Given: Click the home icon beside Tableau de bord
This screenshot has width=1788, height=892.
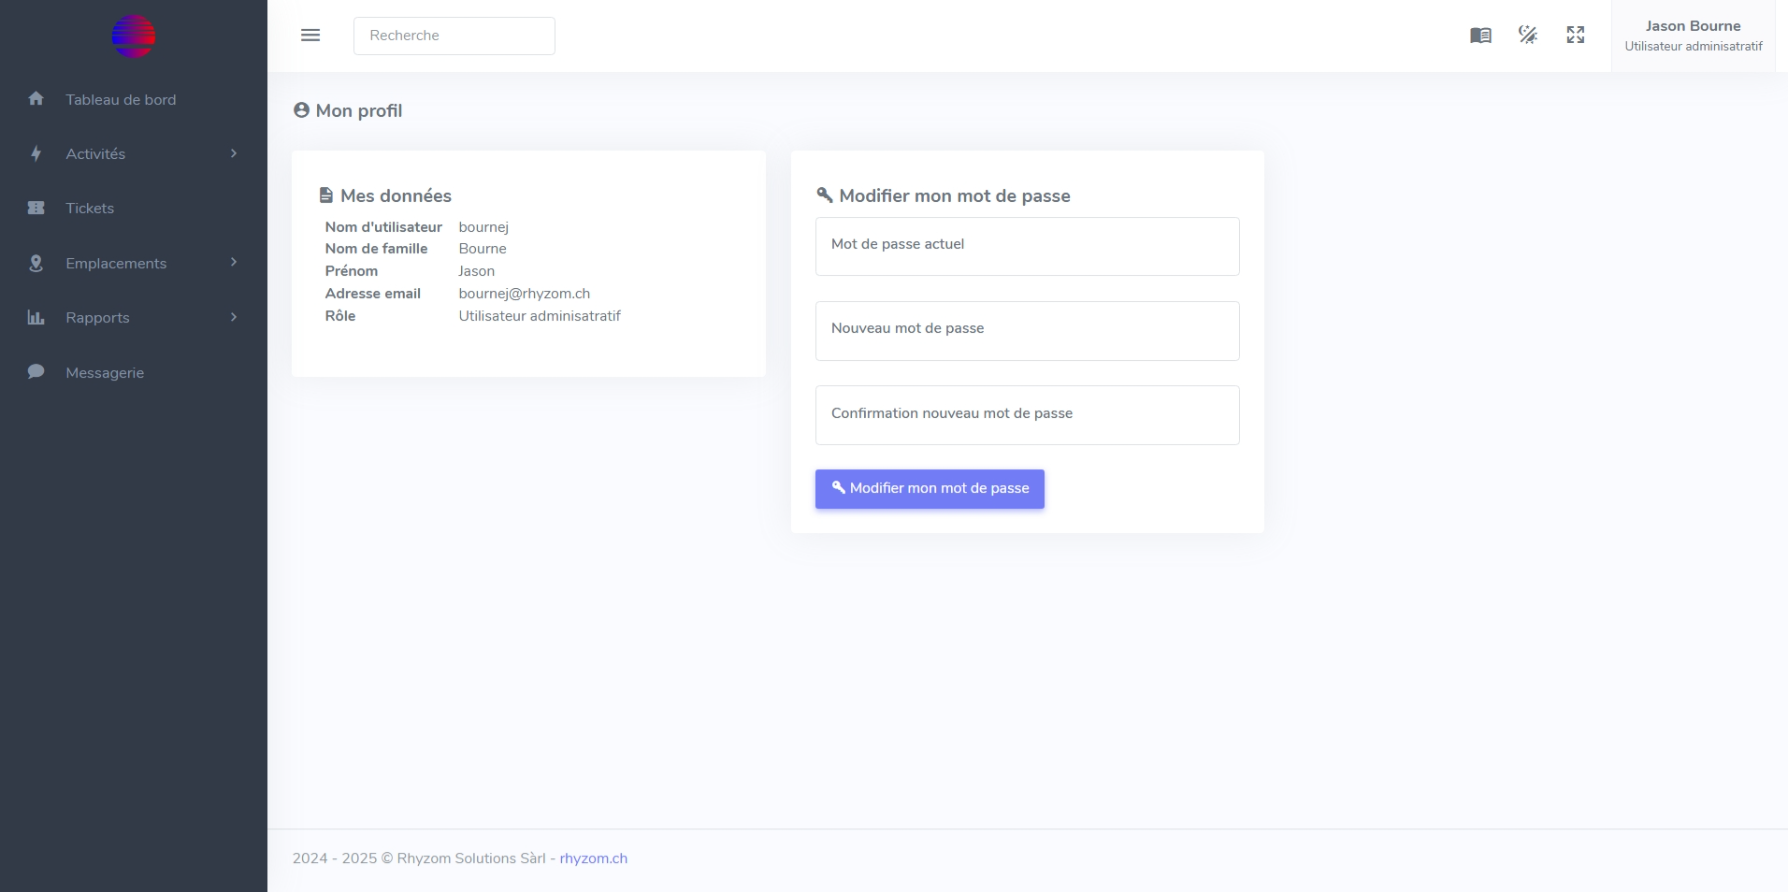Looking at the screenshot, I should (36, 99).
